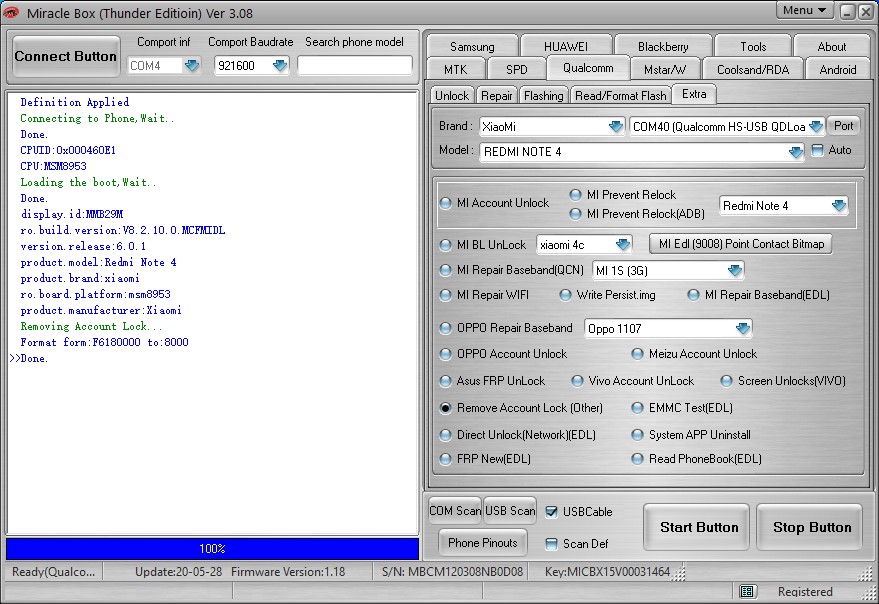Image resolution: width=879 pixels, height=604 pixels.
Task: Select OPPO Repair Baseband radio option
Action: tap(446, 328)
